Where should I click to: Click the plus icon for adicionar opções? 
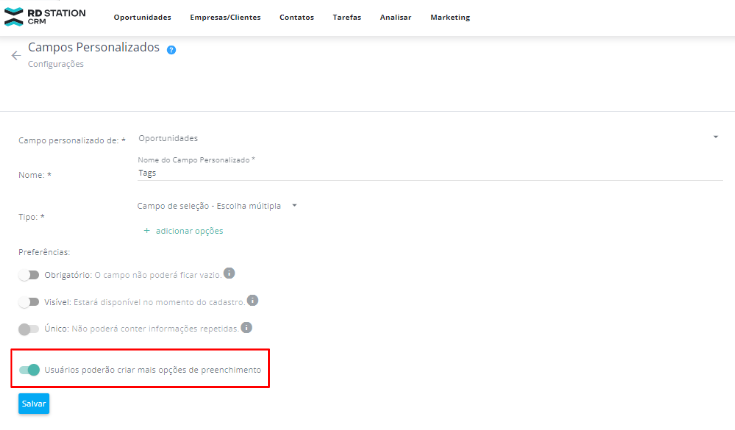click(x=146, y=231)
